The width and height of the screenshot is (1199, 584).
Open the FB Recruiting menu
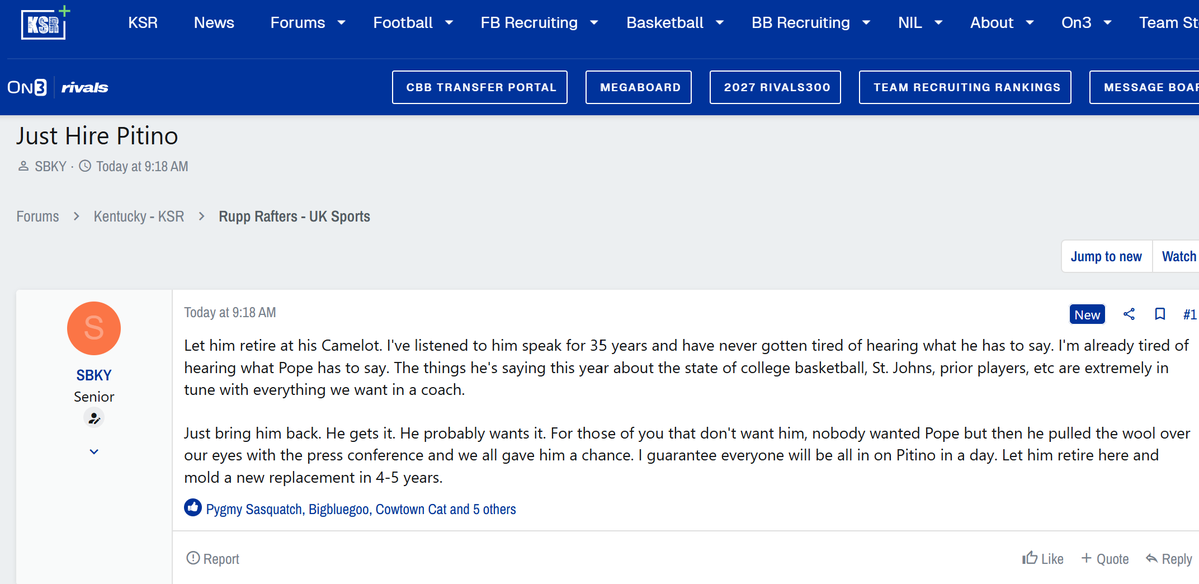529,22
